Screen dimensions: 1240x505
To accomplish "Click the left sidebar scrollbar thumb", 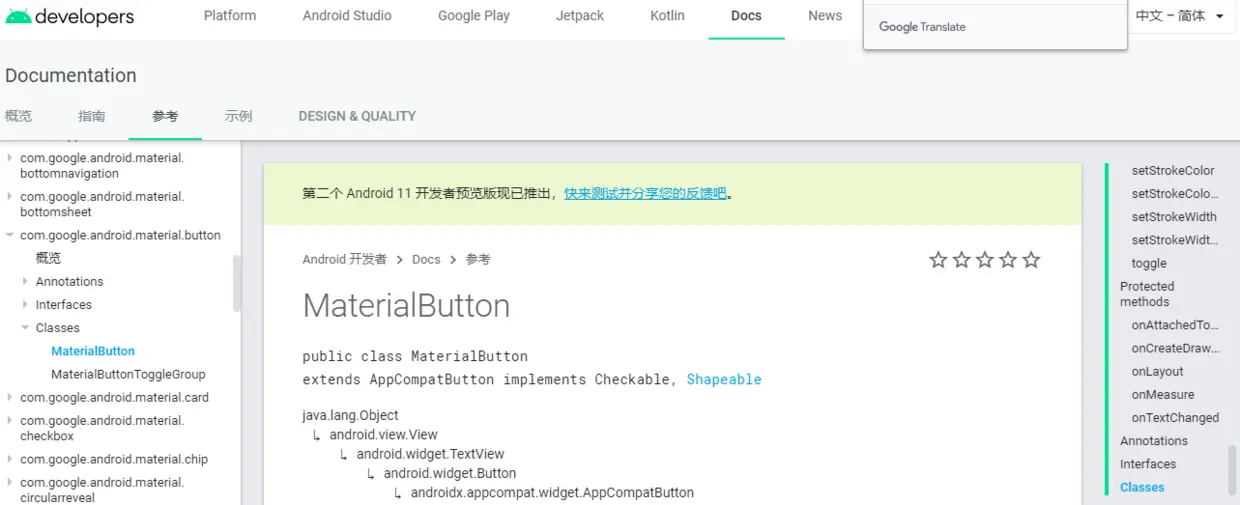I will click(237, 283).
